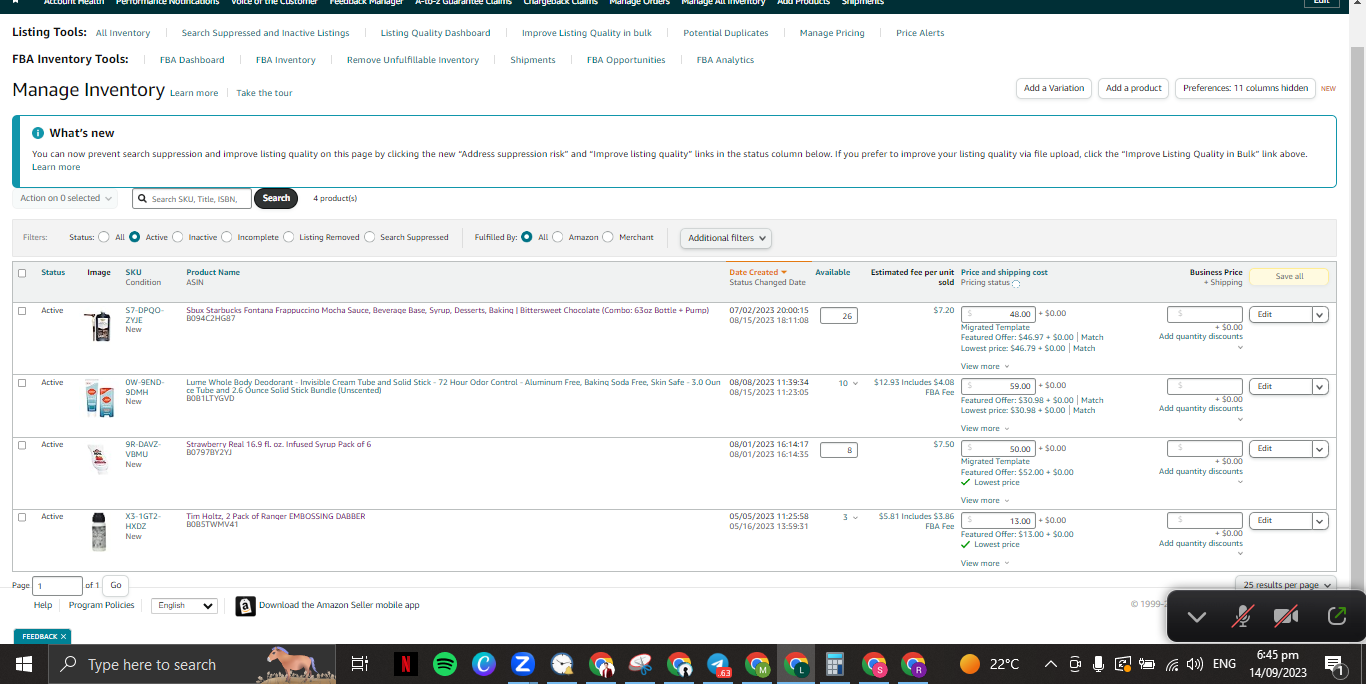Click the What's new info icon
1366x684 pixels.
(38, 133)
